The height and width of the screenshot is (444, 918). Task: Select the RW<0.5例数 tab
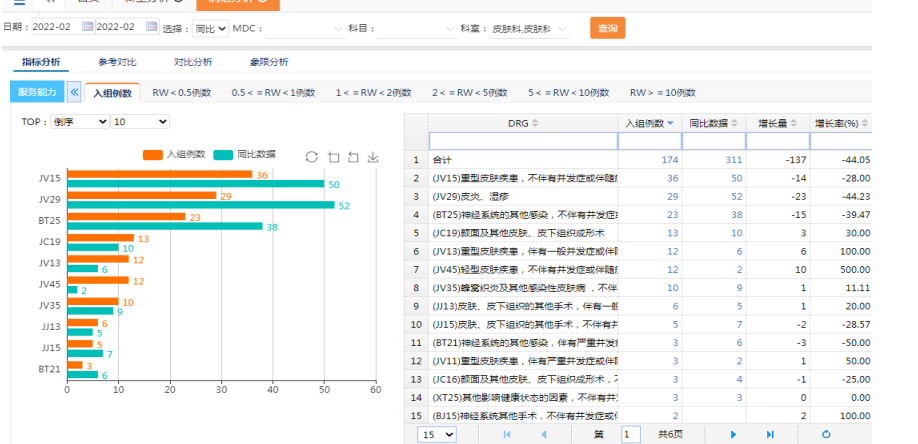point(181,93)
